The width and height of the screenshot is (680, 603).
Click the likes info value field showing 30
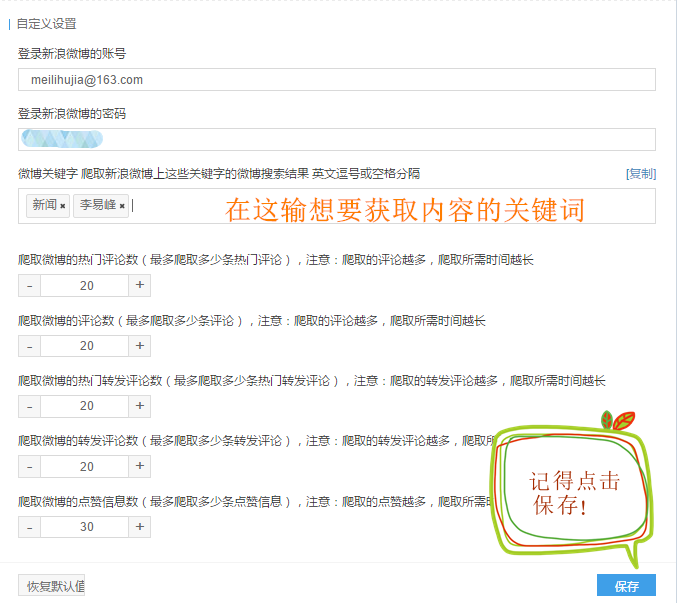[x=86, y=526]
